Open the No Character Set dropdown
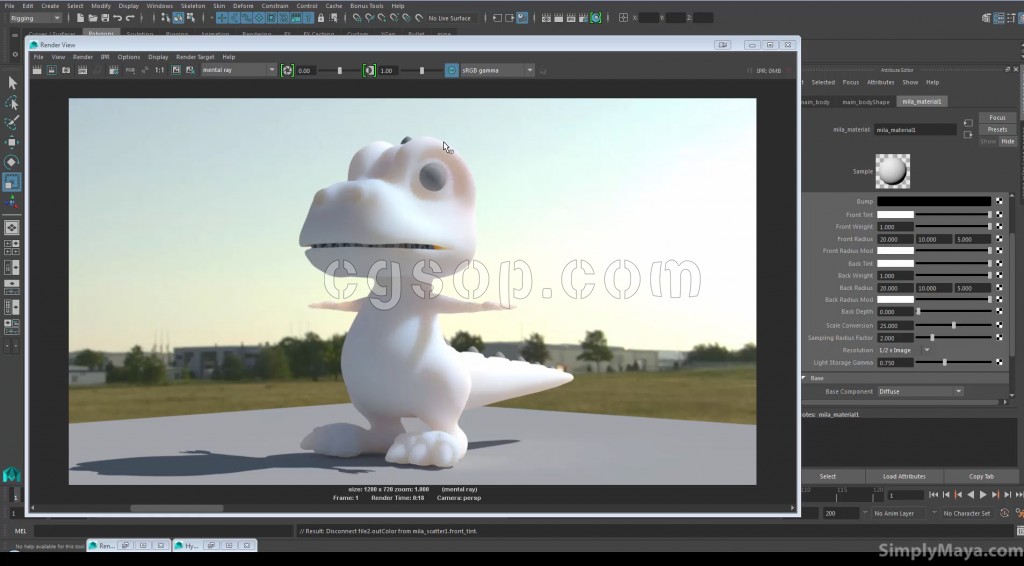The height and width of the screenshot is (566, 1024). coord(967,513)
